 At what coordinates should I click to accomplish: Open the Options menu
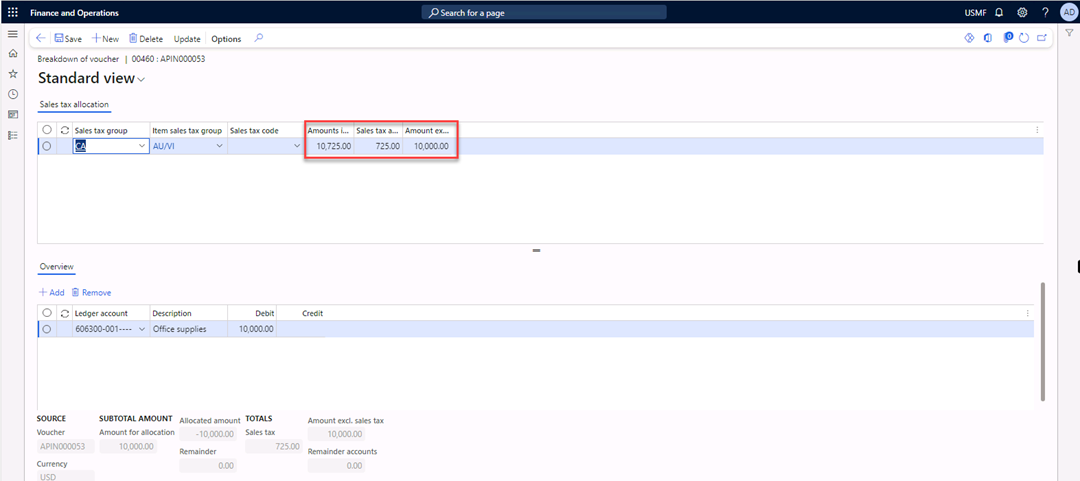pyautogui.click(x=226, y=39)
